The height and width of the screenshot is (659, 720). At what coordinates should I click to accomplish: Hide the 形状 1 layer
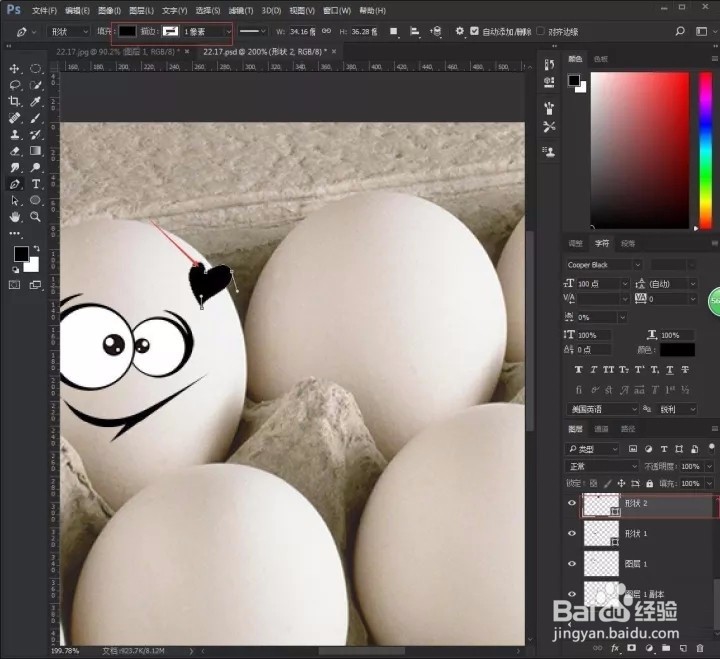[x=572, y=533]
